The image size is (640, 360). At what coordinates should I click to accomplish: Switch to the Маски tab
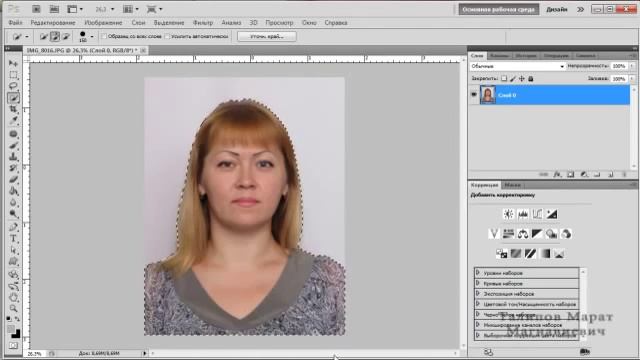pyautogui.click(x=512, y=185)
